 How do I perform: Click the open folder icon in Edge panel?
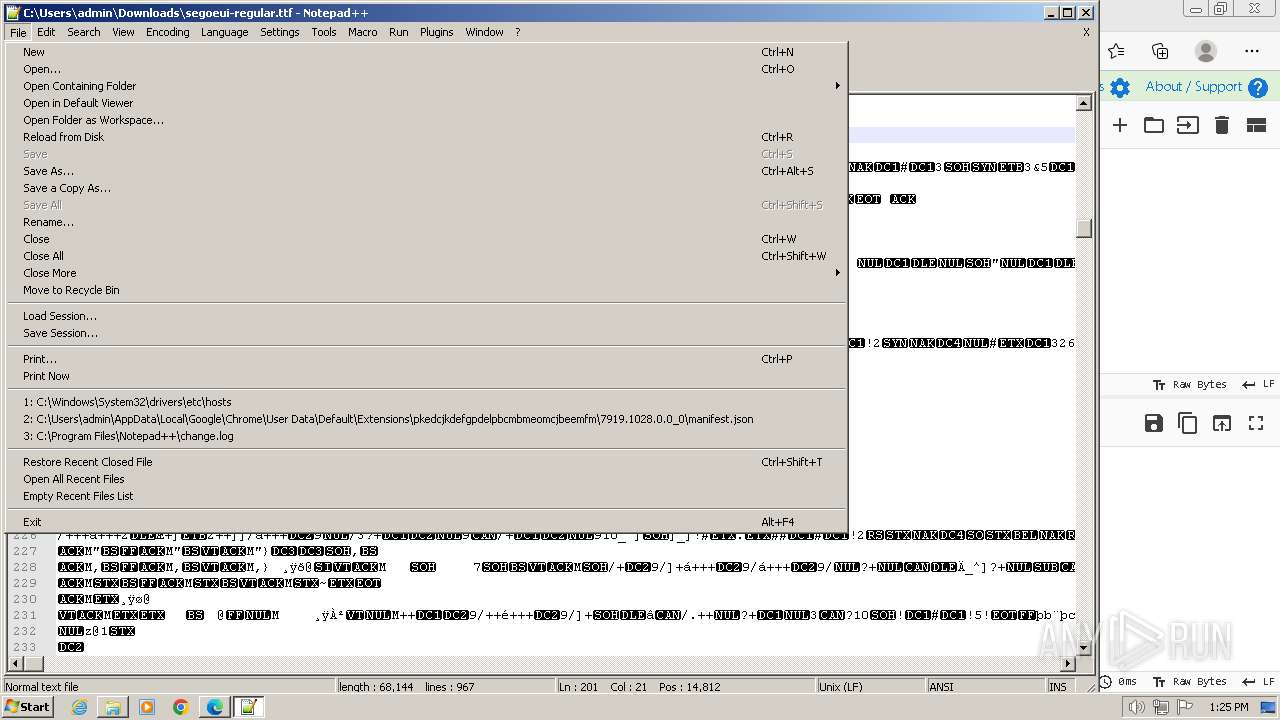coord(1154,125)
